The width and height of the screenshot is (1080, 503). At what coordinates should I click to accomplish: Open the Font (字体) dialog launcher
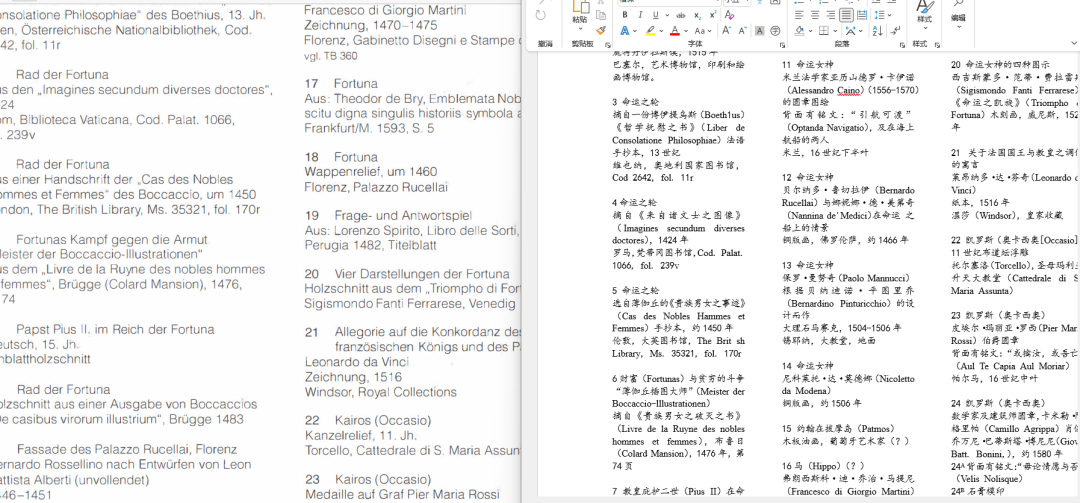782,45
